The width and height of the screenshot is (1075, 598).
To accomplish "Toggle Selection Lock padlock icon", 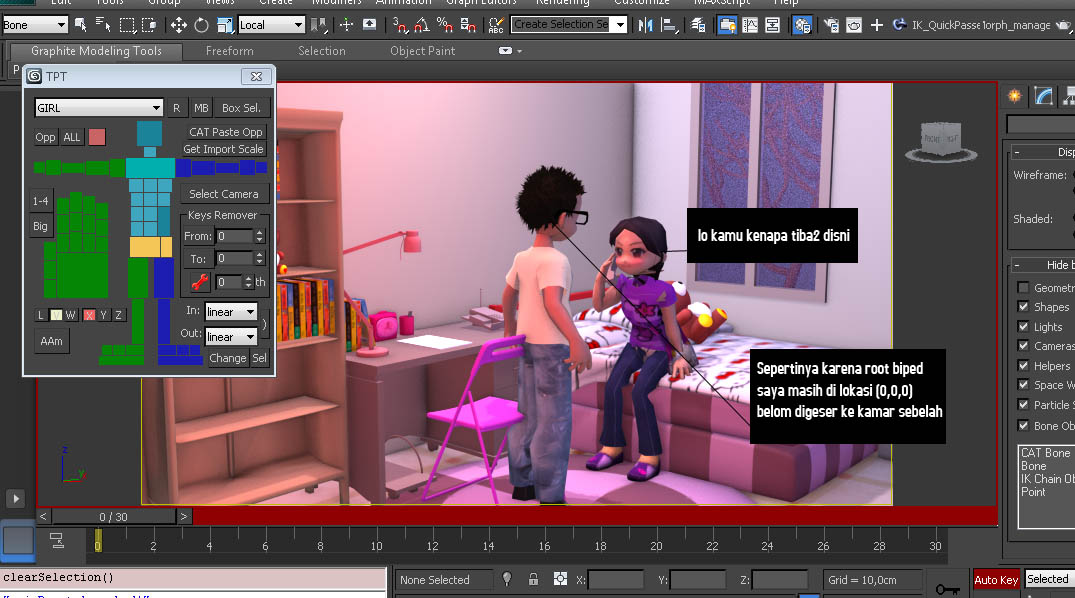I will pyautogui.click(x=533, y=579).
